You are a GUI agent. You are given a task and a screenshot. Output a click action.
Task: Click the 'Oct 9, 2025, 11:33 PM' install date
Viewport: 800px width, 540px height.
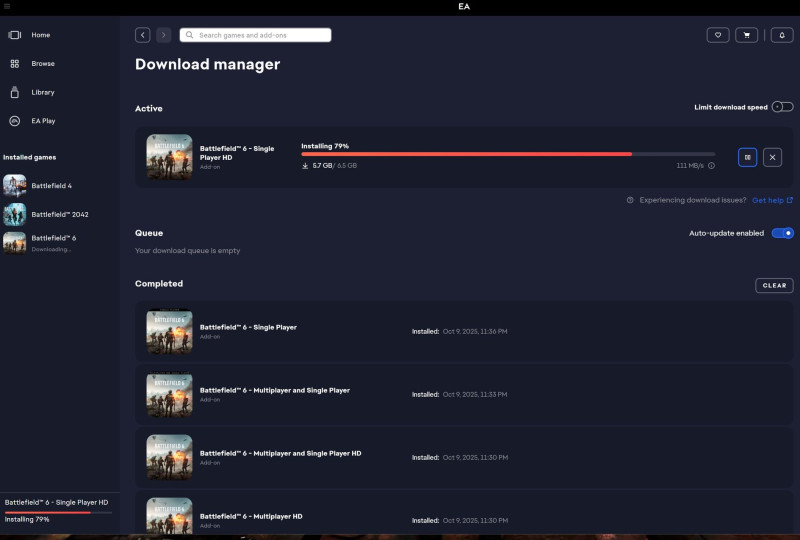point(475,395)
